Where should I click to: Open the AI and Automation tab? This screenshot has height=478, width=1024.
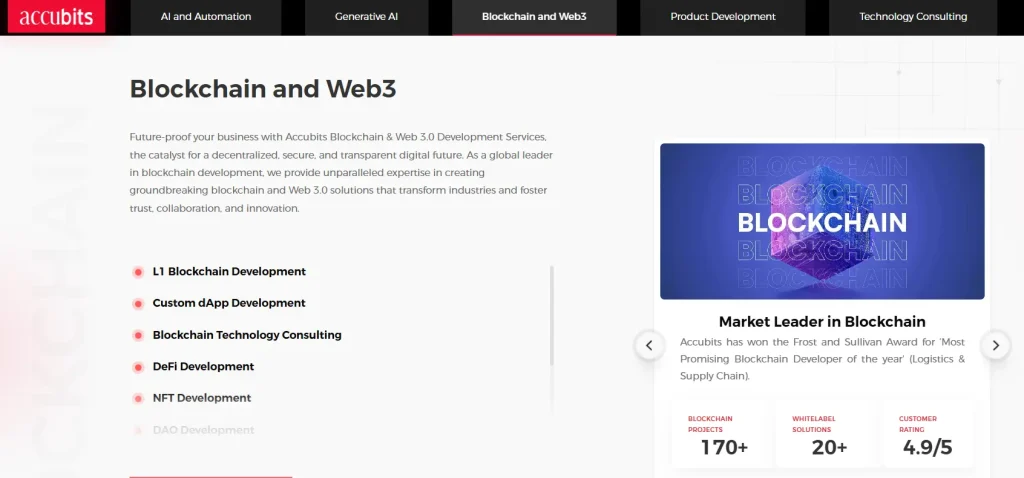click(x=206, y=17)
